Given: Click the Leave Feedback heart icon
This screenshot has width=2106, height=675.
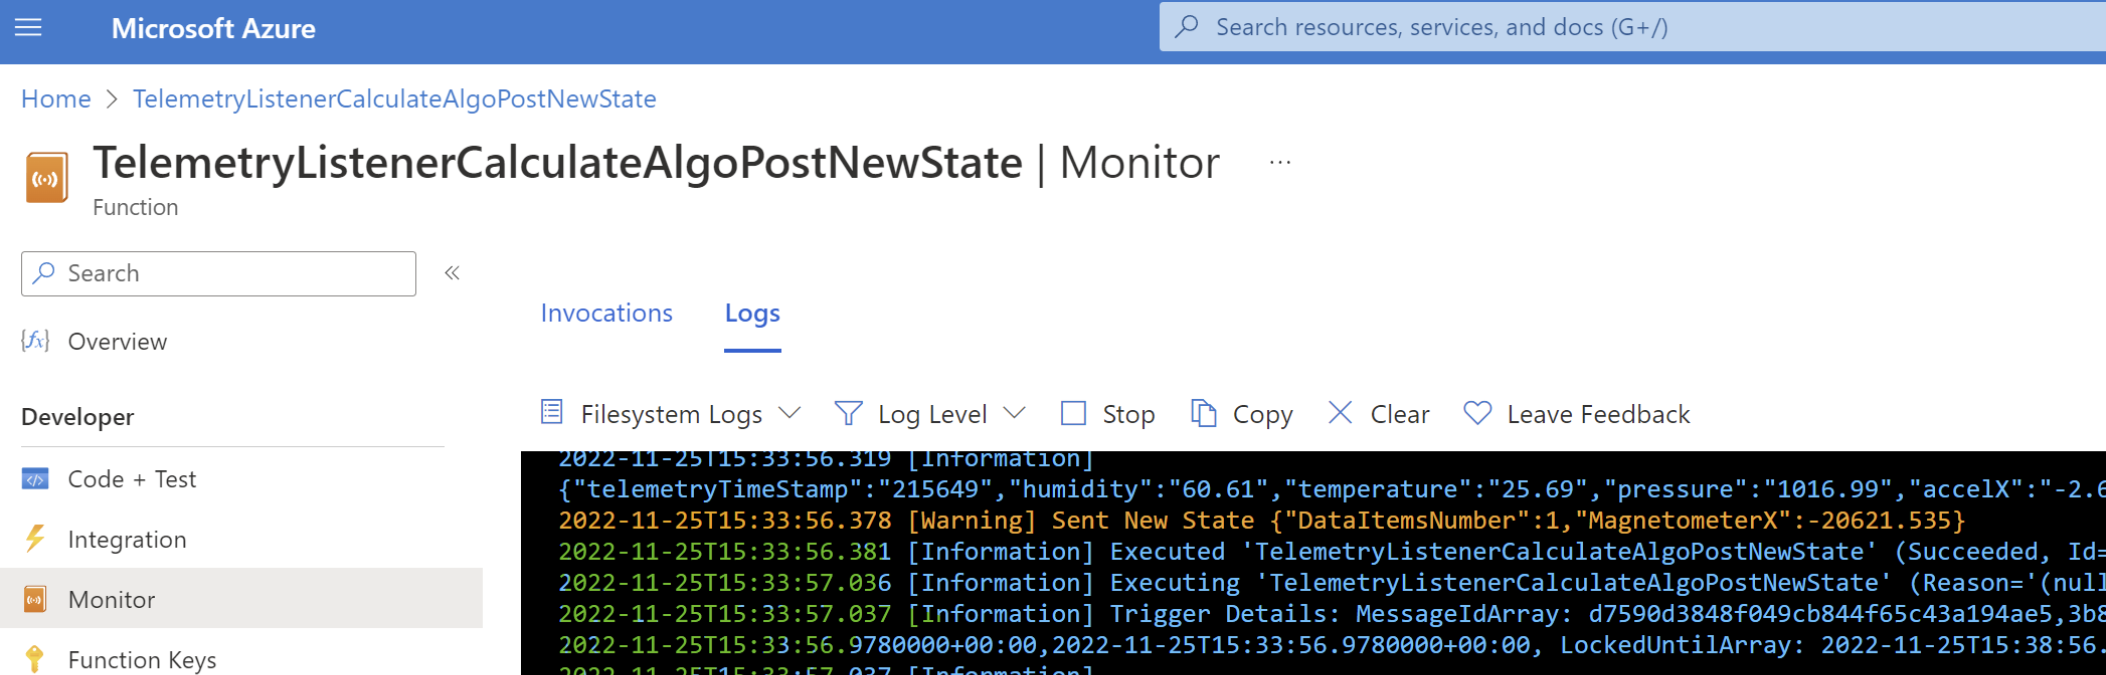Looking at the screenshot, I should 1477,412.
